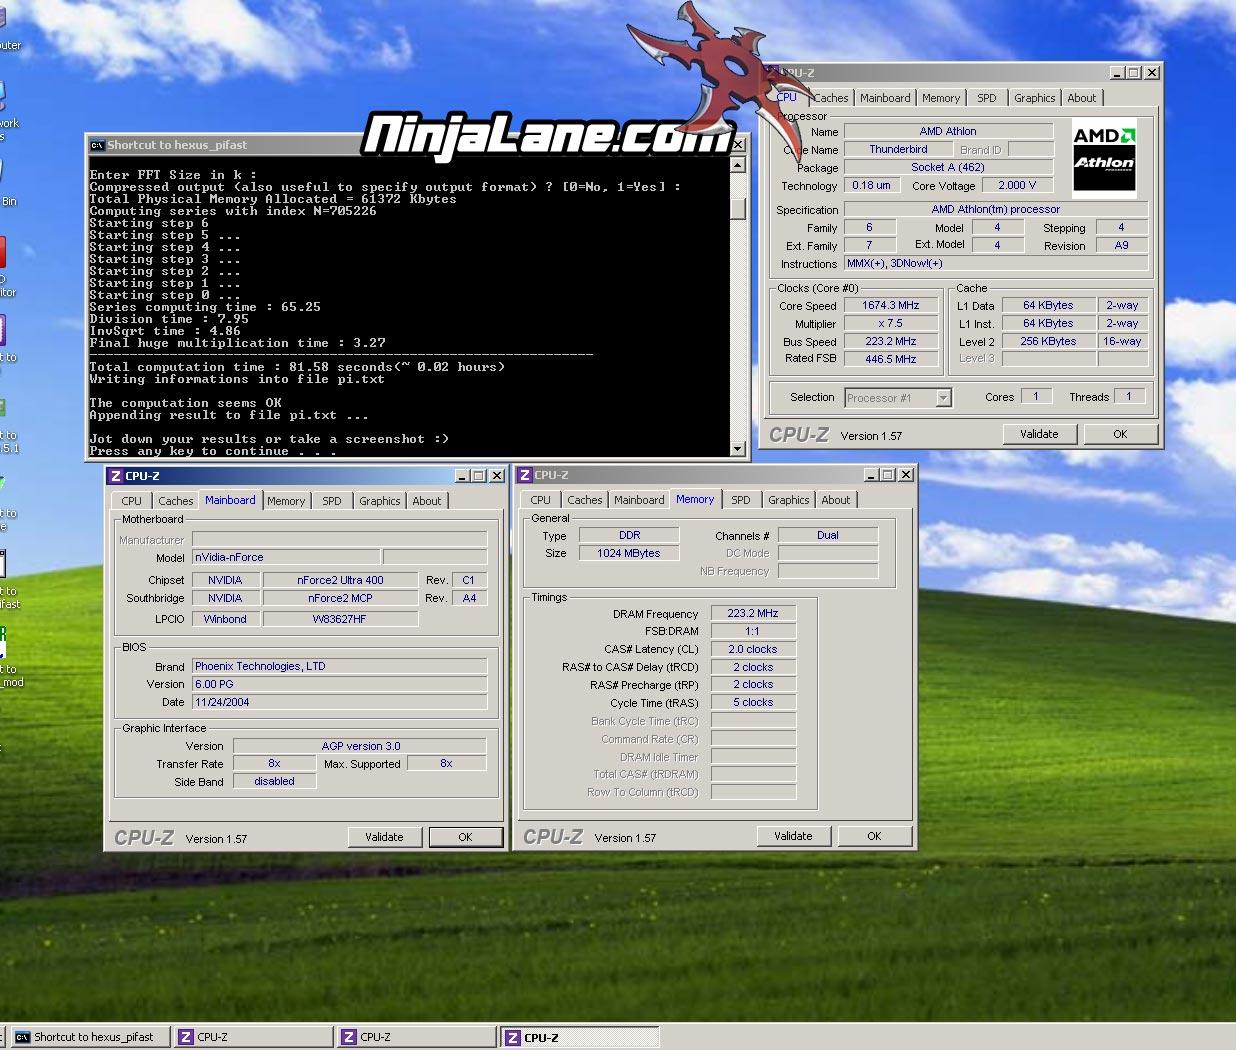Image resolution: width=1236 pixels, height=1050 pixels.
Task: Click the Multiplier x 7.5 value
Action: tap(891, 323)
